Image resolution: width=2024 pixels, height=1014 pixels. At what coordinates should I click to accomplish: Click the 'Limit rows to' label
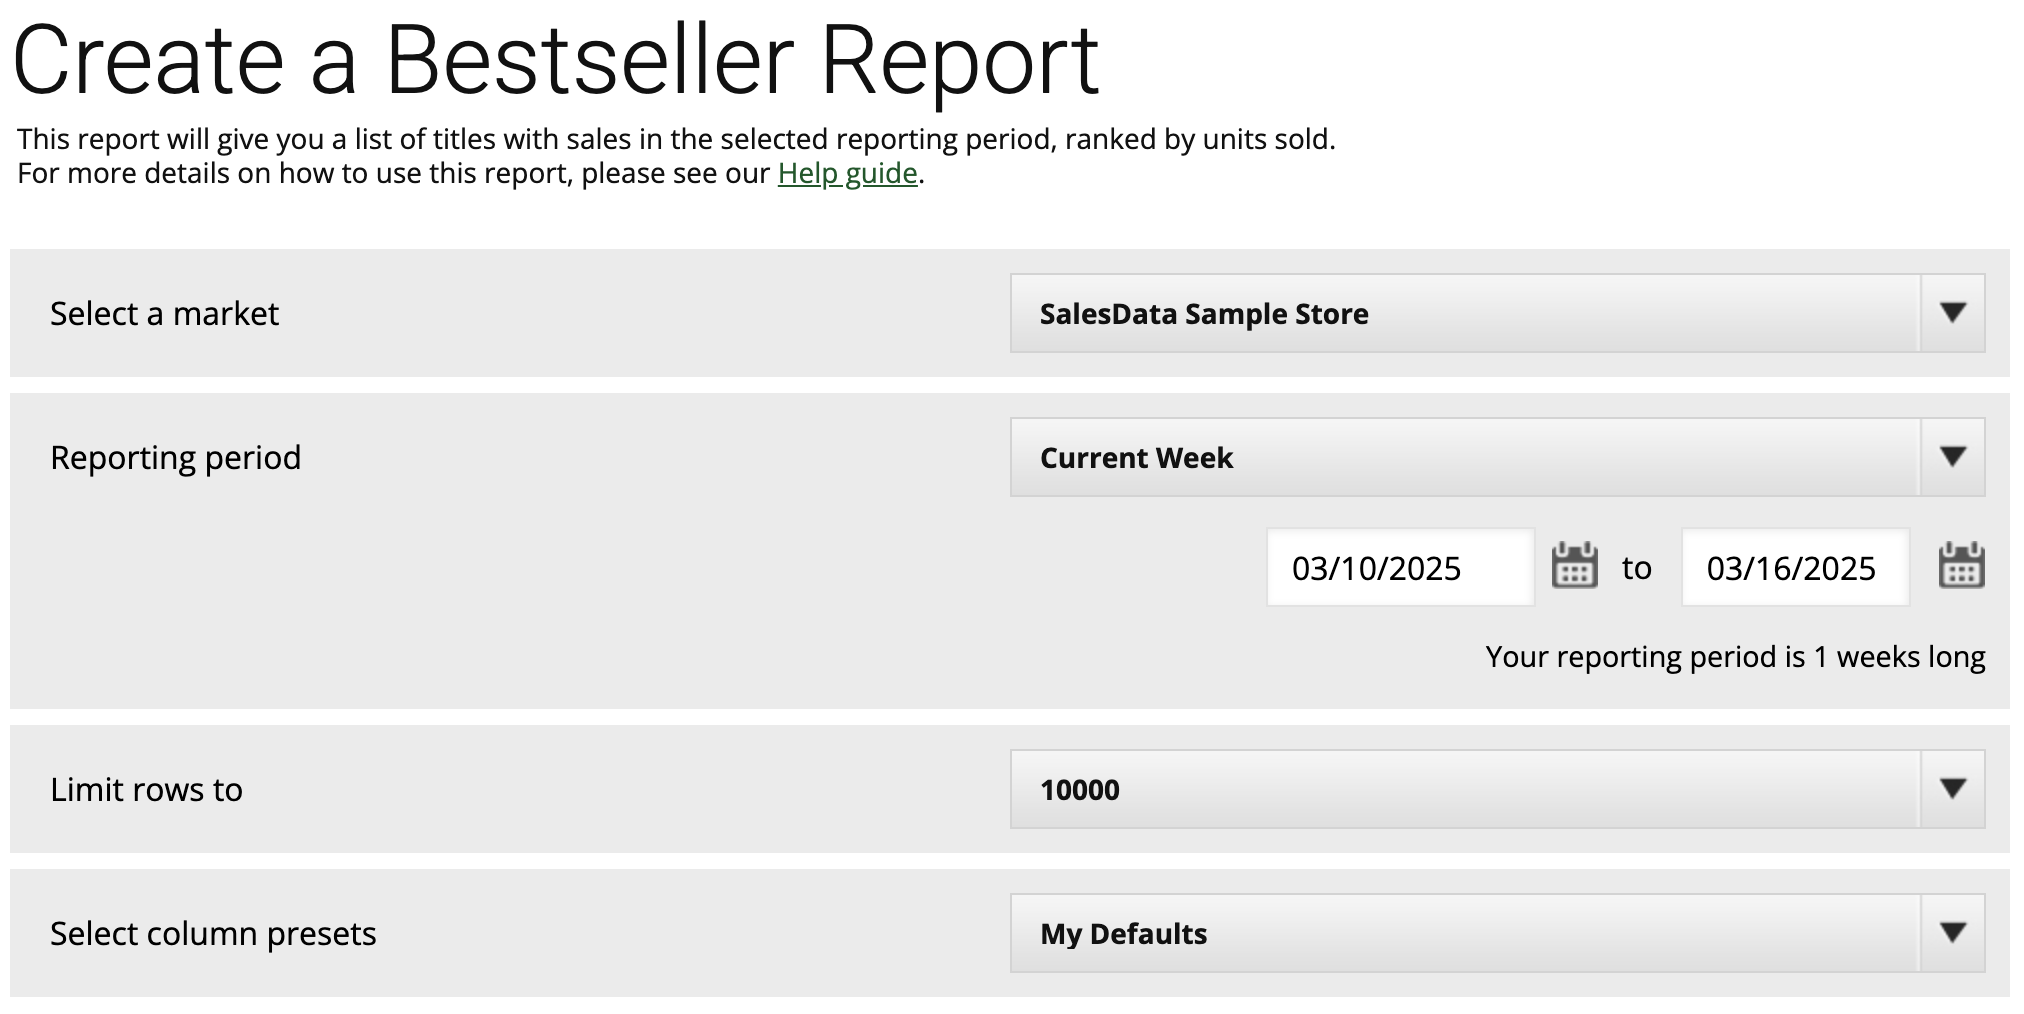pyautogui.click(x=146, y=790)
